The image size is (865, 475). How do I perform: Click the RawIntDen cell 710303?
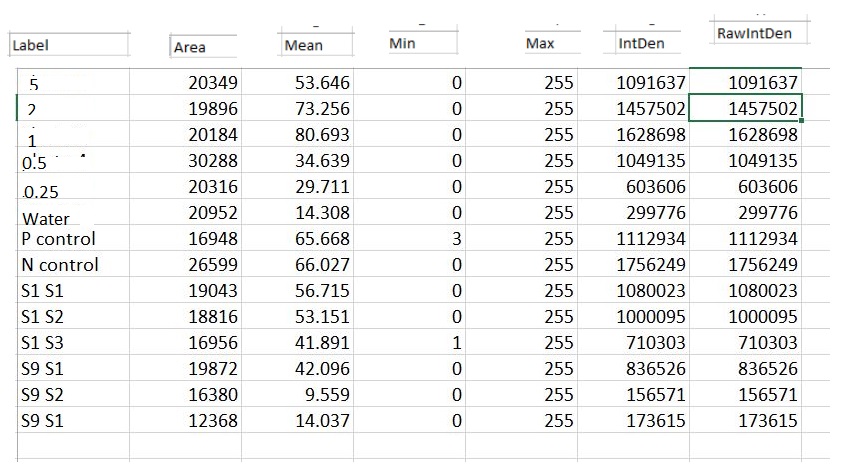point(761,343)
